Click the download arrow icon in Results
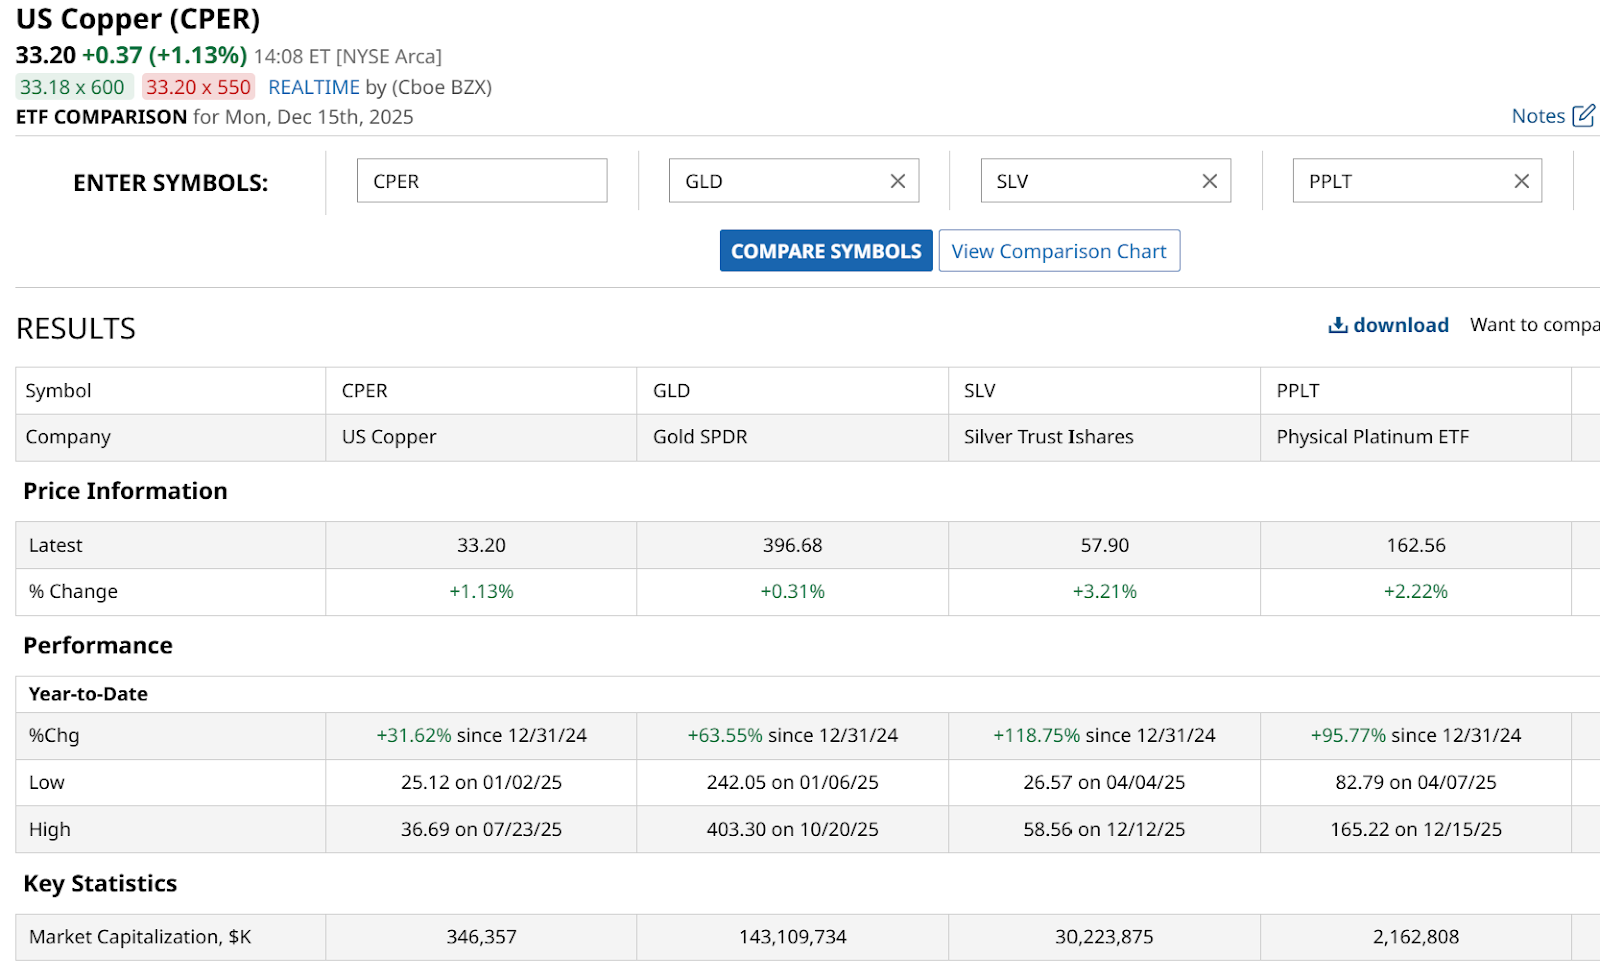The height and width of the screenshot is (979, 1600). tap(1337, 325)
